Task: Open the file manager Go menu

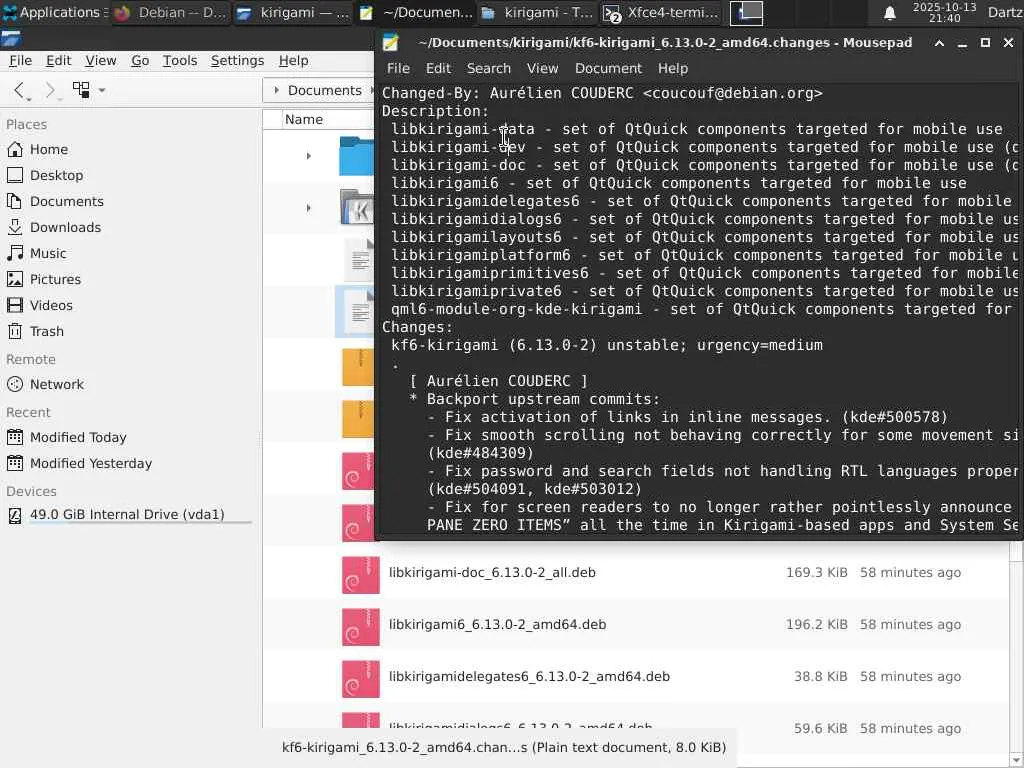Action: pyautogui.click(x=140, y=61)
